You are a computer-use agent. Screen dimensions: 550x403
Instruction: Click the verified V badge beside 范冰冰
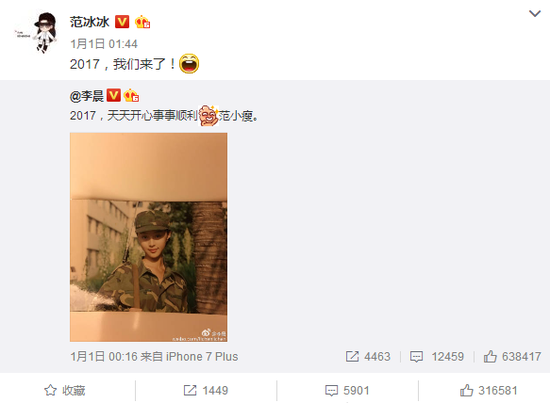[122, 22]
